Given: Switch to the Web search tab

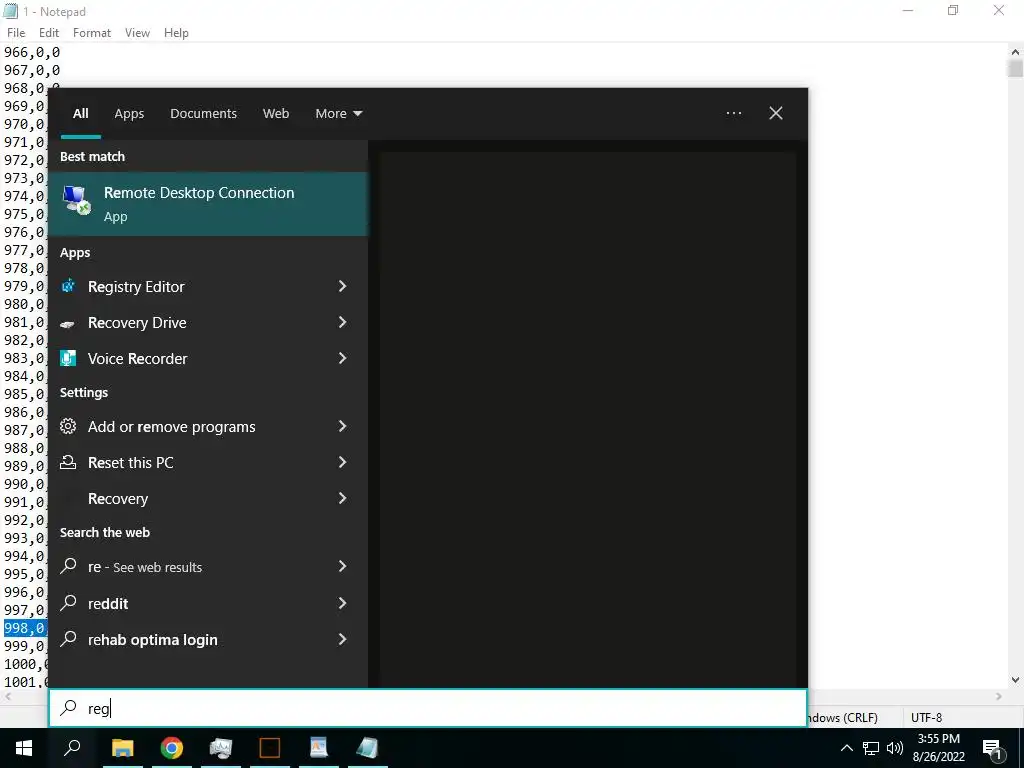Looking at the screenshot, I should coord(276,114).
